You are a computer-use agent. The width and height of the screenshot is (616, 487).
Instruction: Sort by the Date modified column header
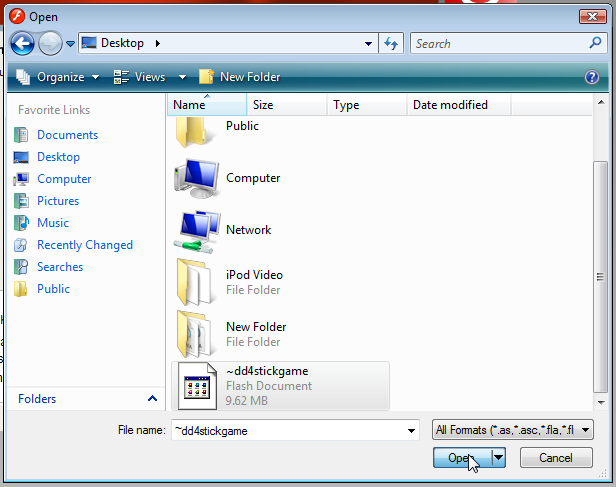[450, 105]
